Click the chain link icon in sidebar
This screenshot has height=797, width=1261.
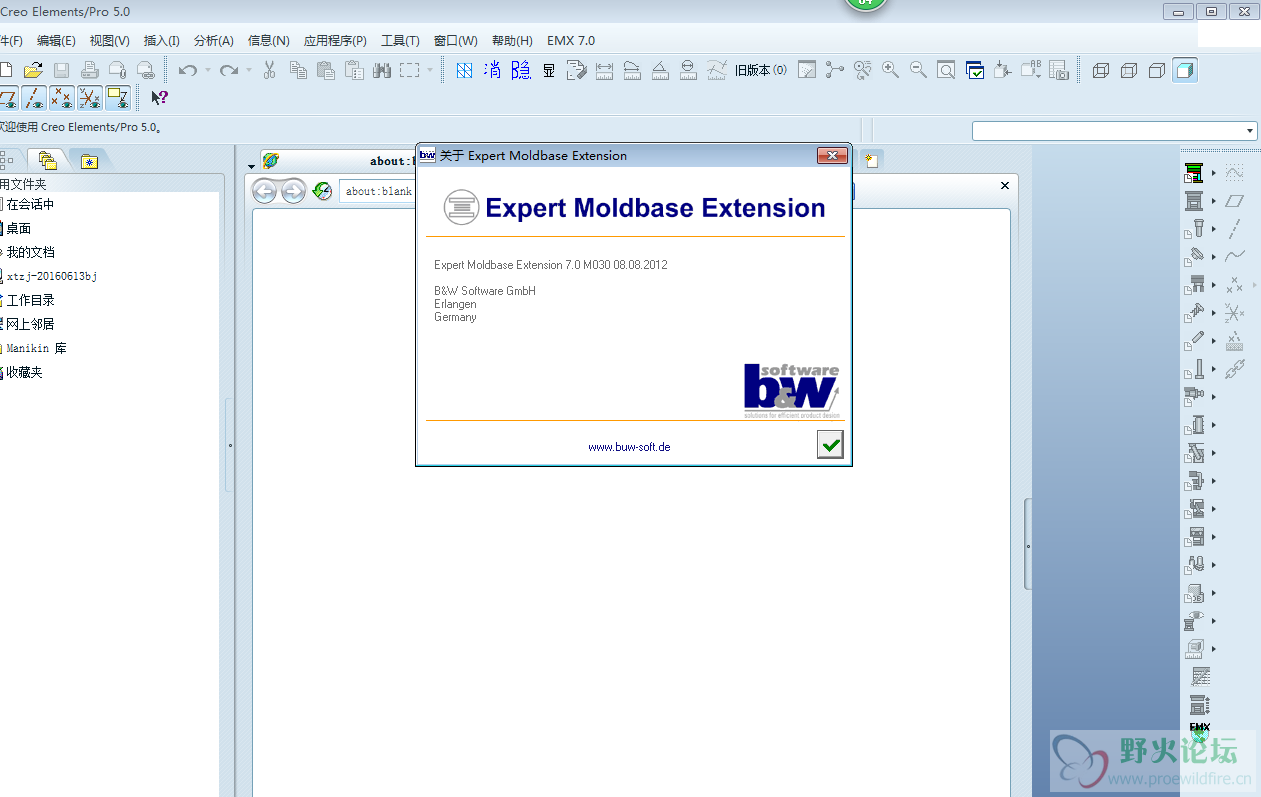pyautogui.click(x=1235, y=369)
